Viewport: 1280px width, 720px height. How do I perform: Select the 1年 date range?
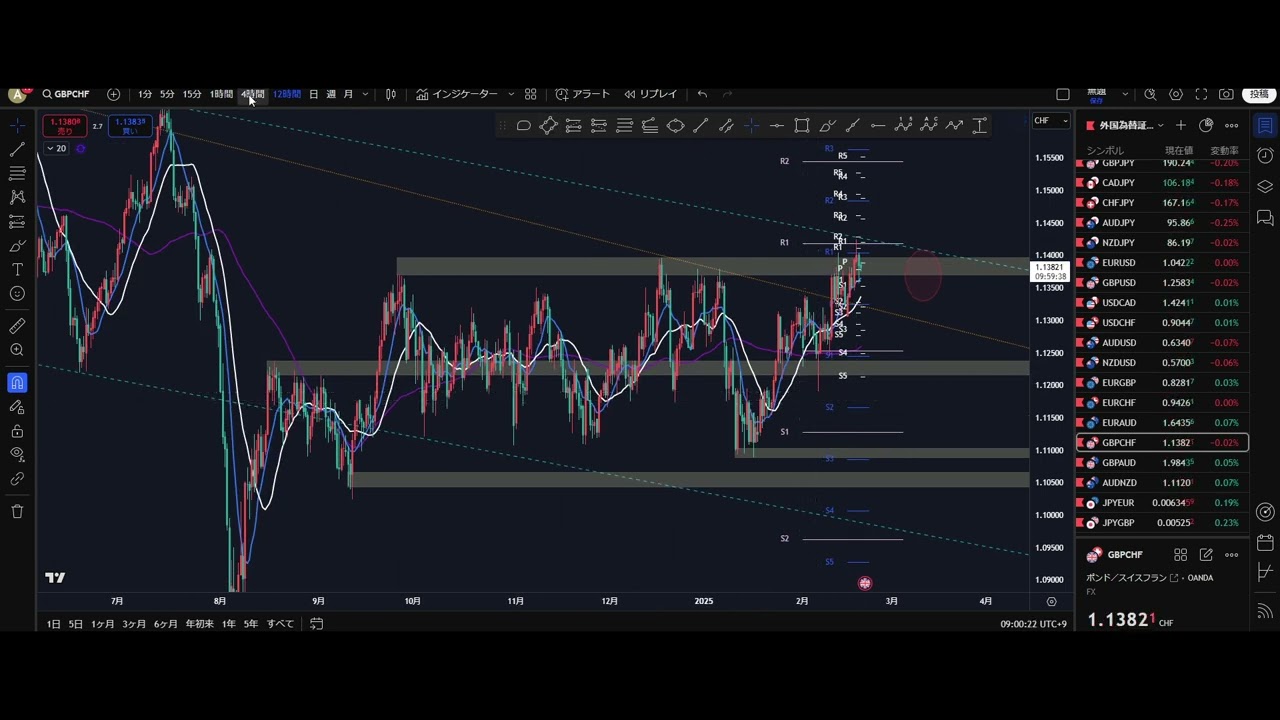pos(228,624)
